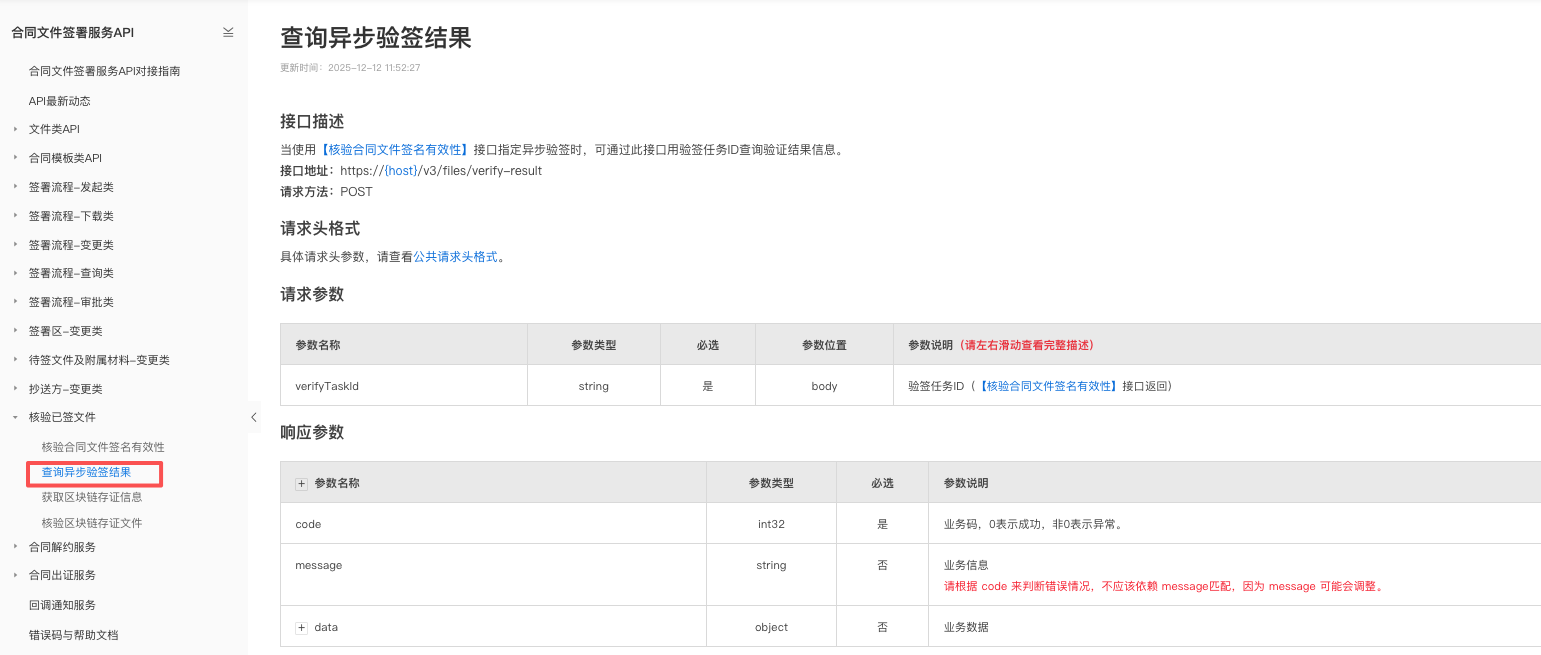1541x655 pixels.
Task: Expand the data row plus icon
Action: coord(301,628)
